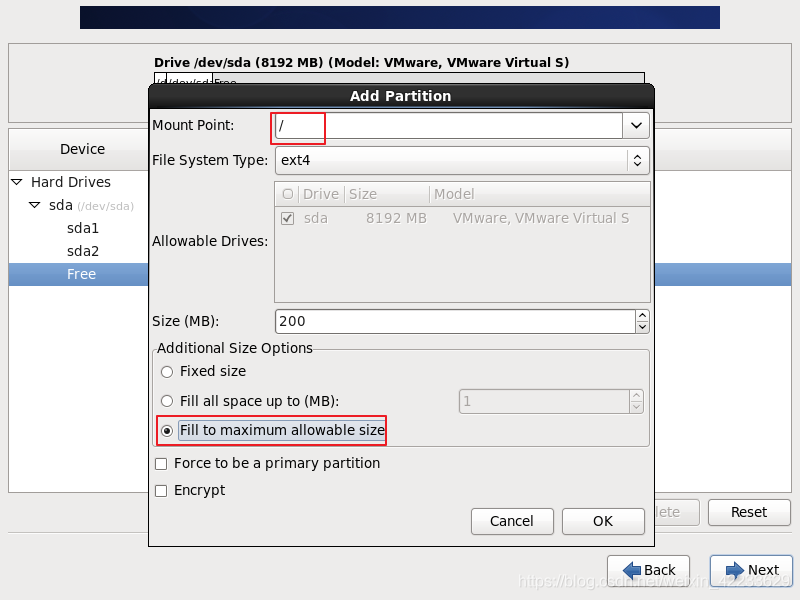The height and width of the screenshot is (600, 800).
Task: Open the File System Type combo box
Action: click(x=462, y=160)
